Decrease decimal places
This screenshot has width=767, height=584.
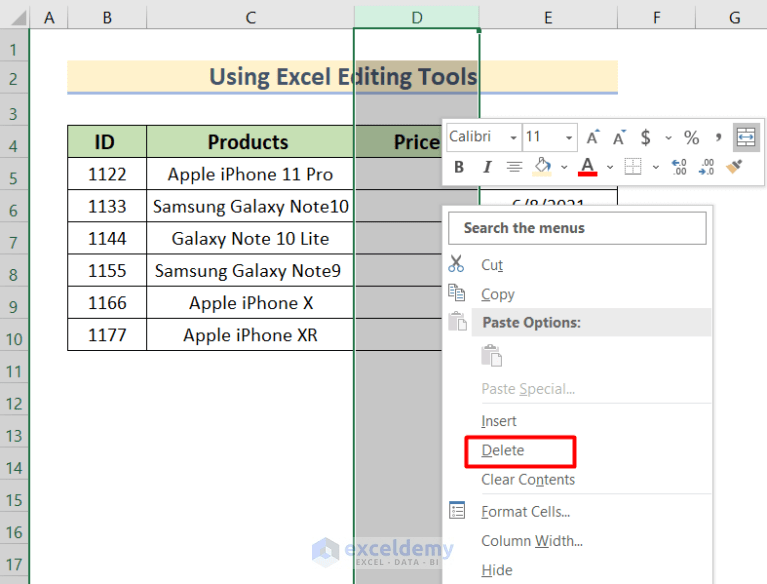707,167
